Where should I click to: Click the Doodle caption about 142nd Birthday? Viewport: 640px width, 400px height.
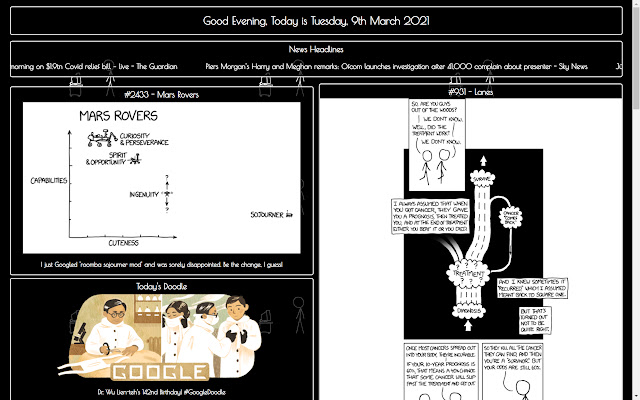click(162, 392)
